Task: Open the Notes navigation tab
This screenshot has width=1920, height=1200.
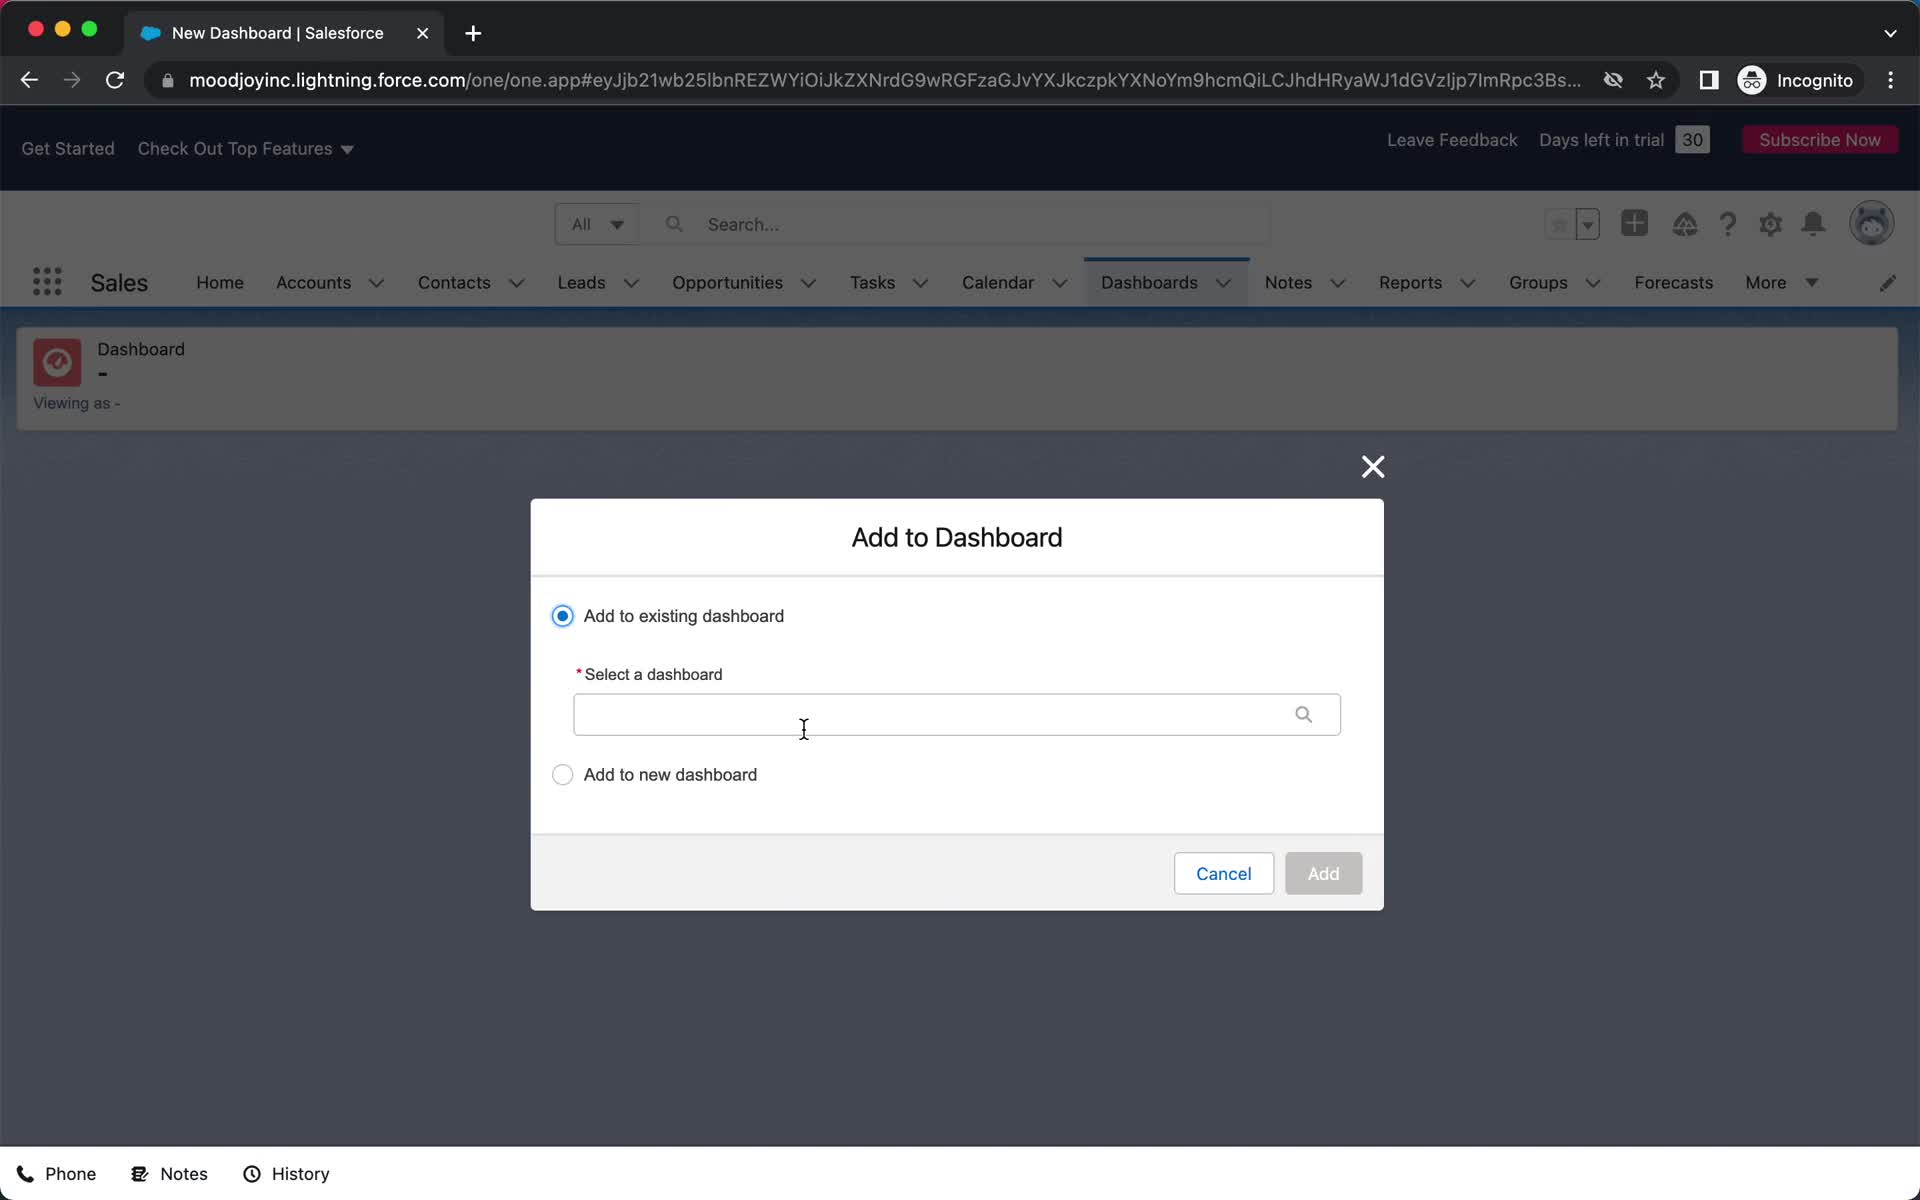Action: click(1288, 283)
